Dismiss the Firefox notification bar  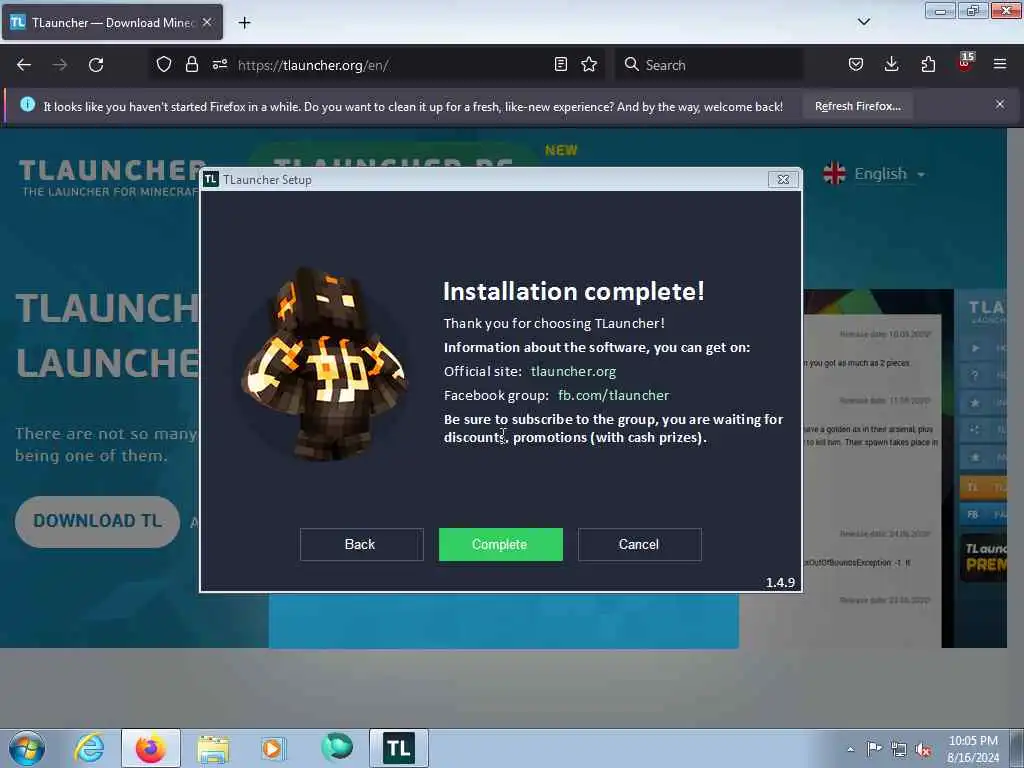tap(1000, 104)
